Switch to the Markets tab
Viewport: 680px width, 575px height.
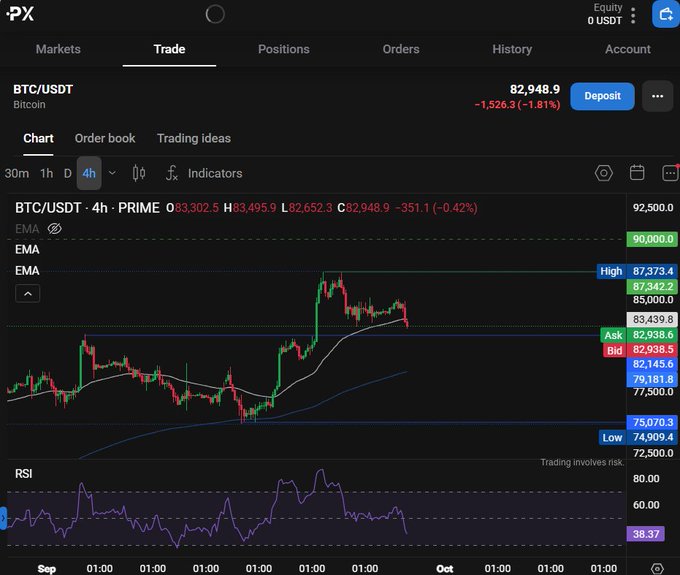click(x=58, y=49)
